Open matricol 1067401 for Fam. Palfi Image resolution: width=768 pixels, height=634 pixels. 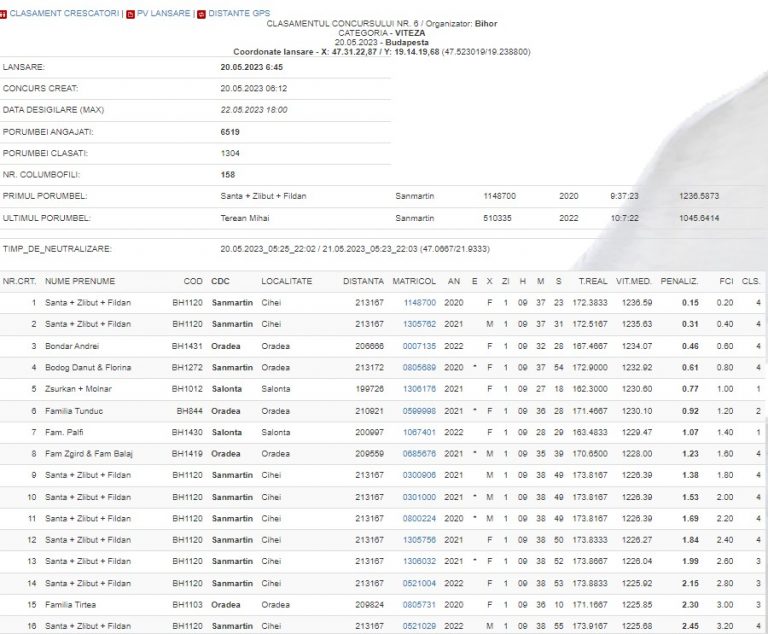(420, 433)
